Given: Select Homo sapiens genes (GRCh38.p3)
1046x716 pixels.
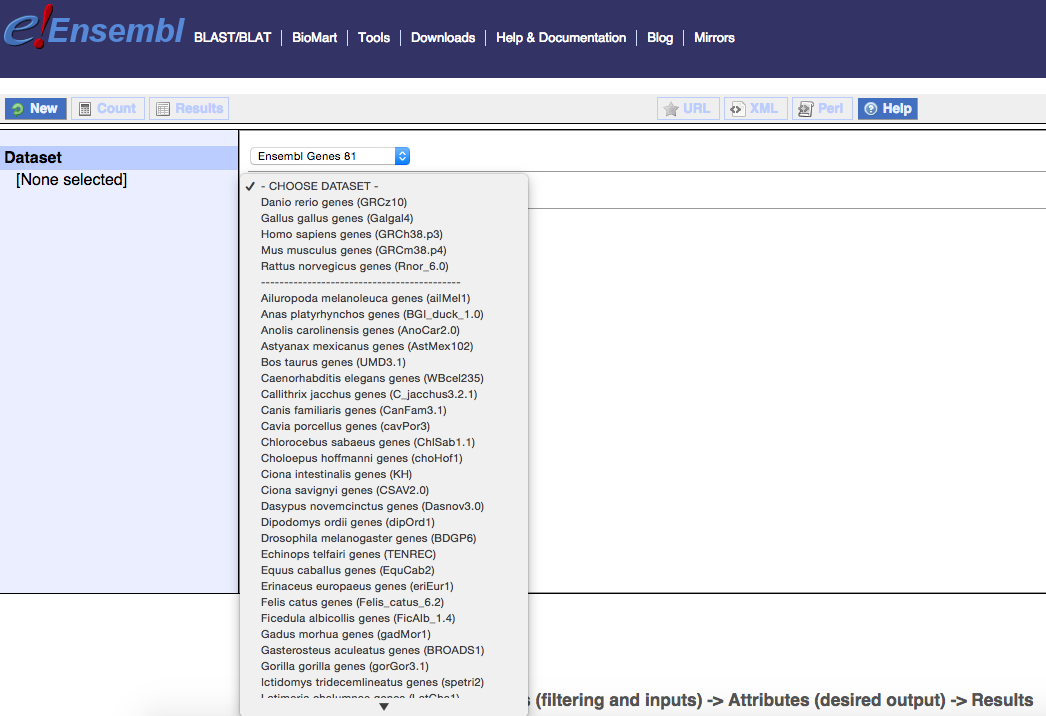Looking at the screenshot, I should tap(351, 234).
